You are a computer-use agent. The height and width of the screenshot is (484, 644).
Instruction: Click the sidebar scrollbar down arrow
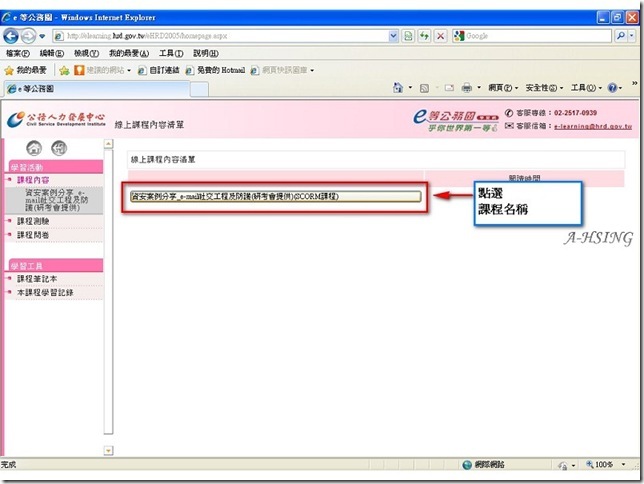tap(108, 451)
